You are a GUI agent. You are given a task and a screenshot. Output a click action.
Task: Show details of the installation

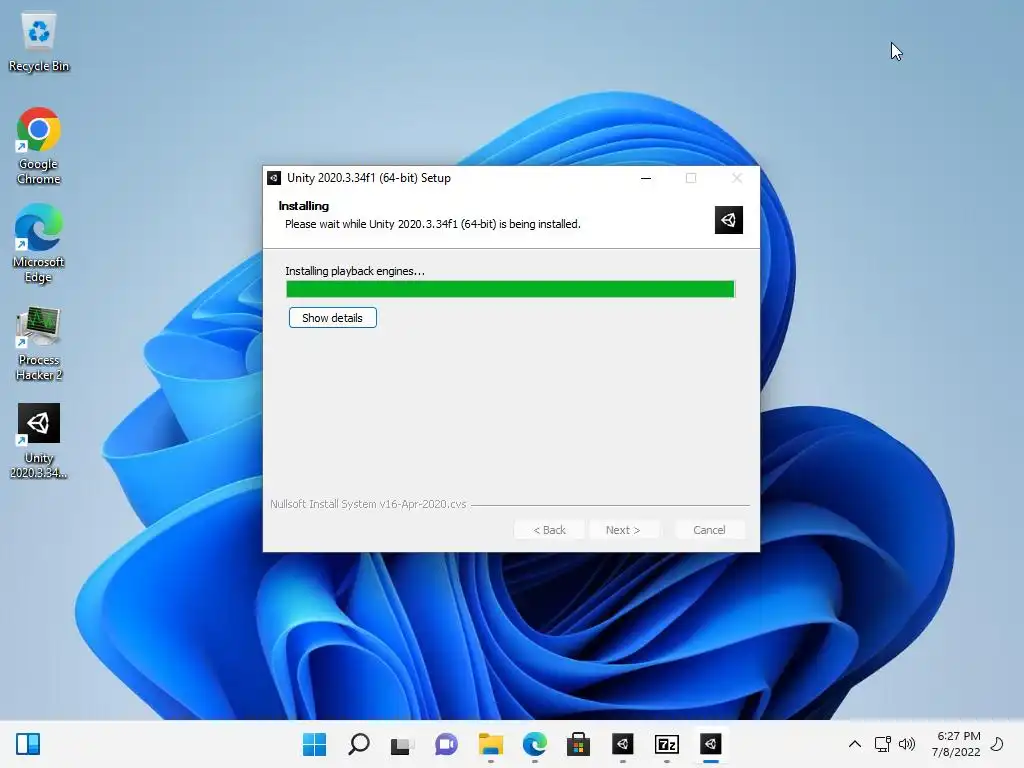[x=332, y=318]
